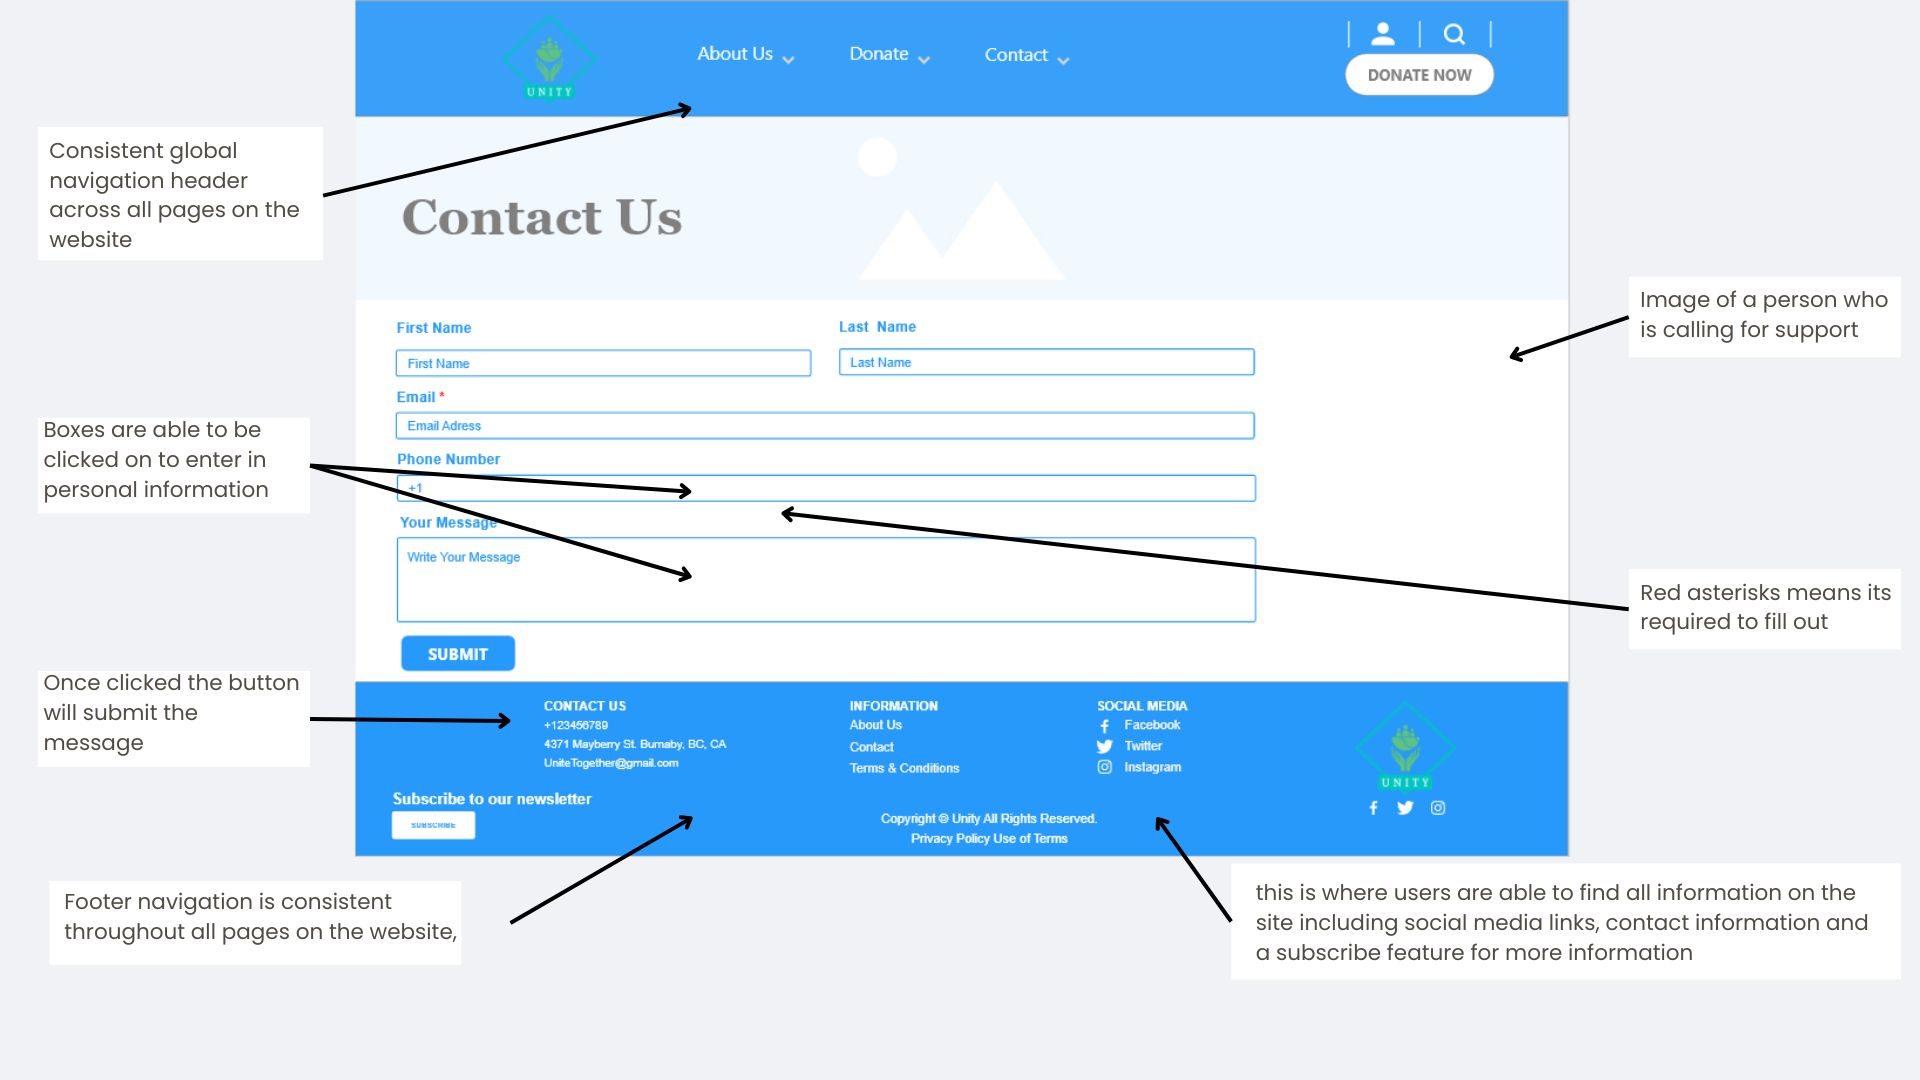Select Instagram icon in footer
Viewport: 1920px width, 1080px height.
[x=1105, y=767]
